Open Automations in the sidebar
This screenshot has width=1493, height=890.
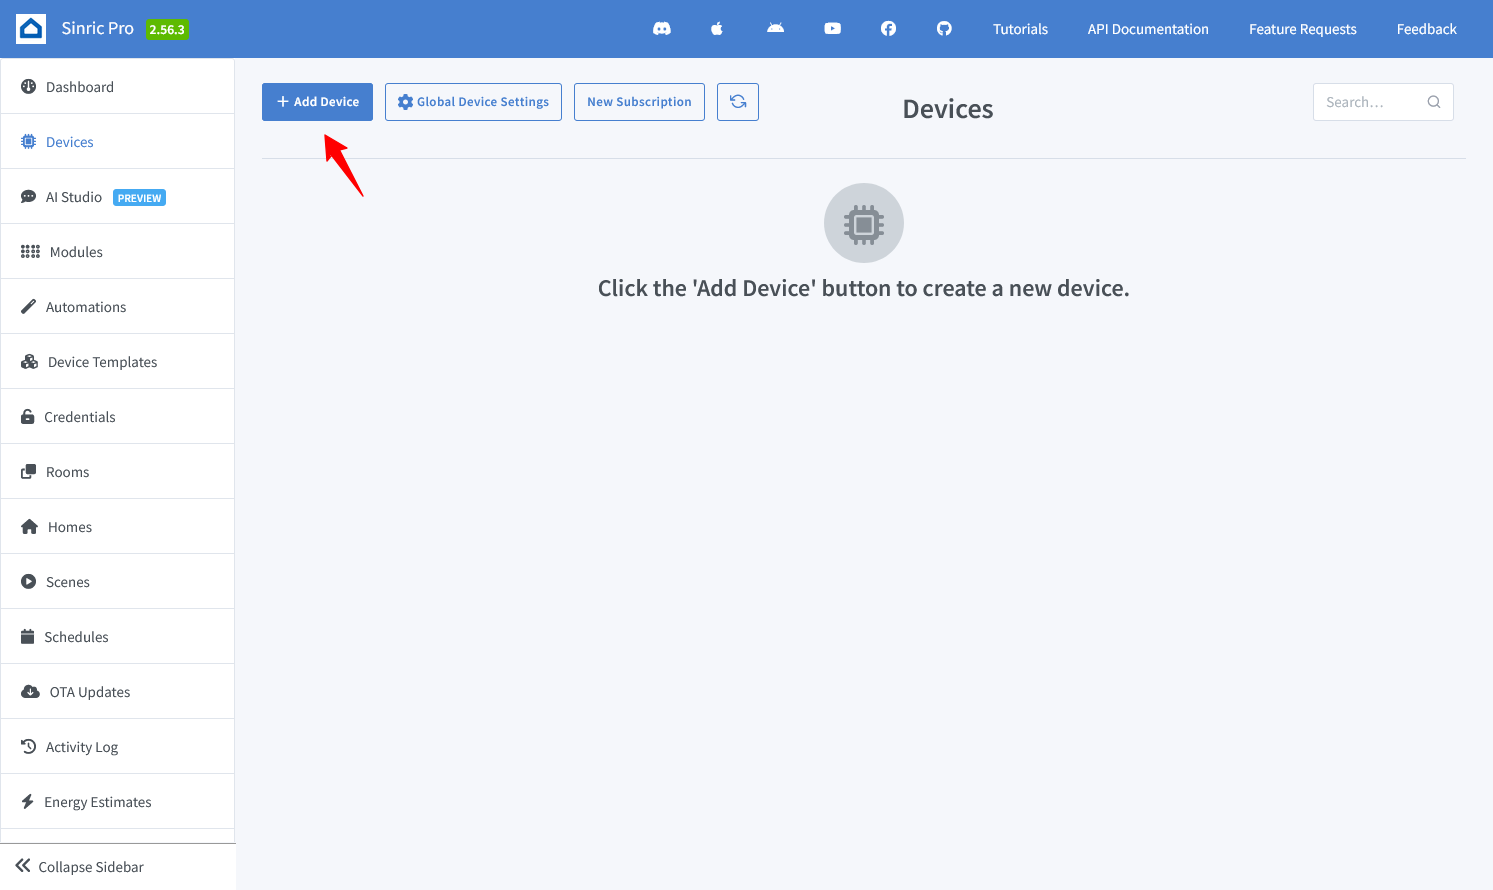pyautogui.click(x=118, y=307)
